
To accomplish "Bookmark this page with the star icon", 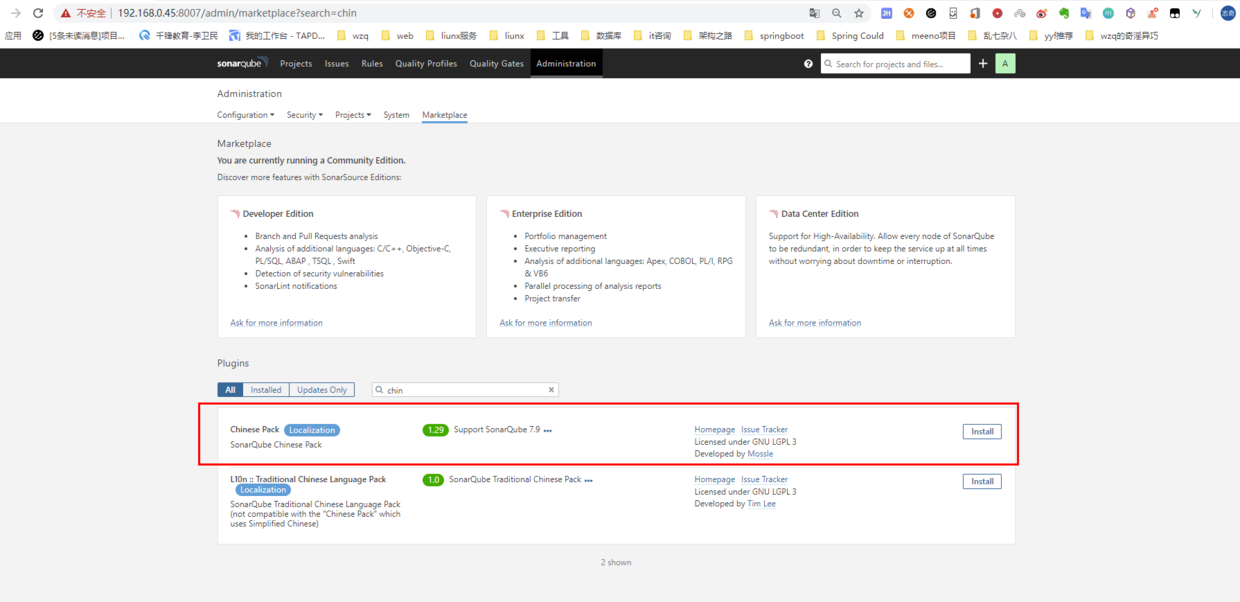I will tap(859, 13).
